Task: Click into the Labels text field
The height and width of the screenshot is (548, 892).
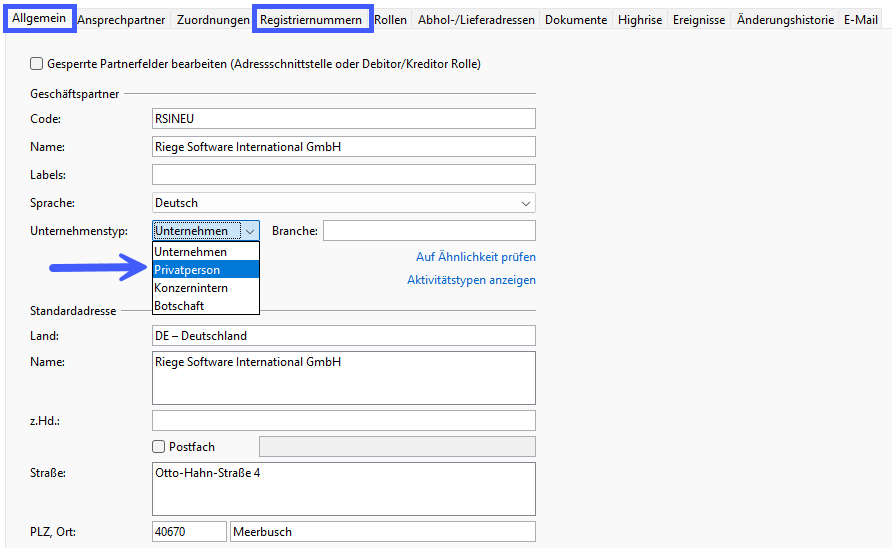Action: pos(344,175)
